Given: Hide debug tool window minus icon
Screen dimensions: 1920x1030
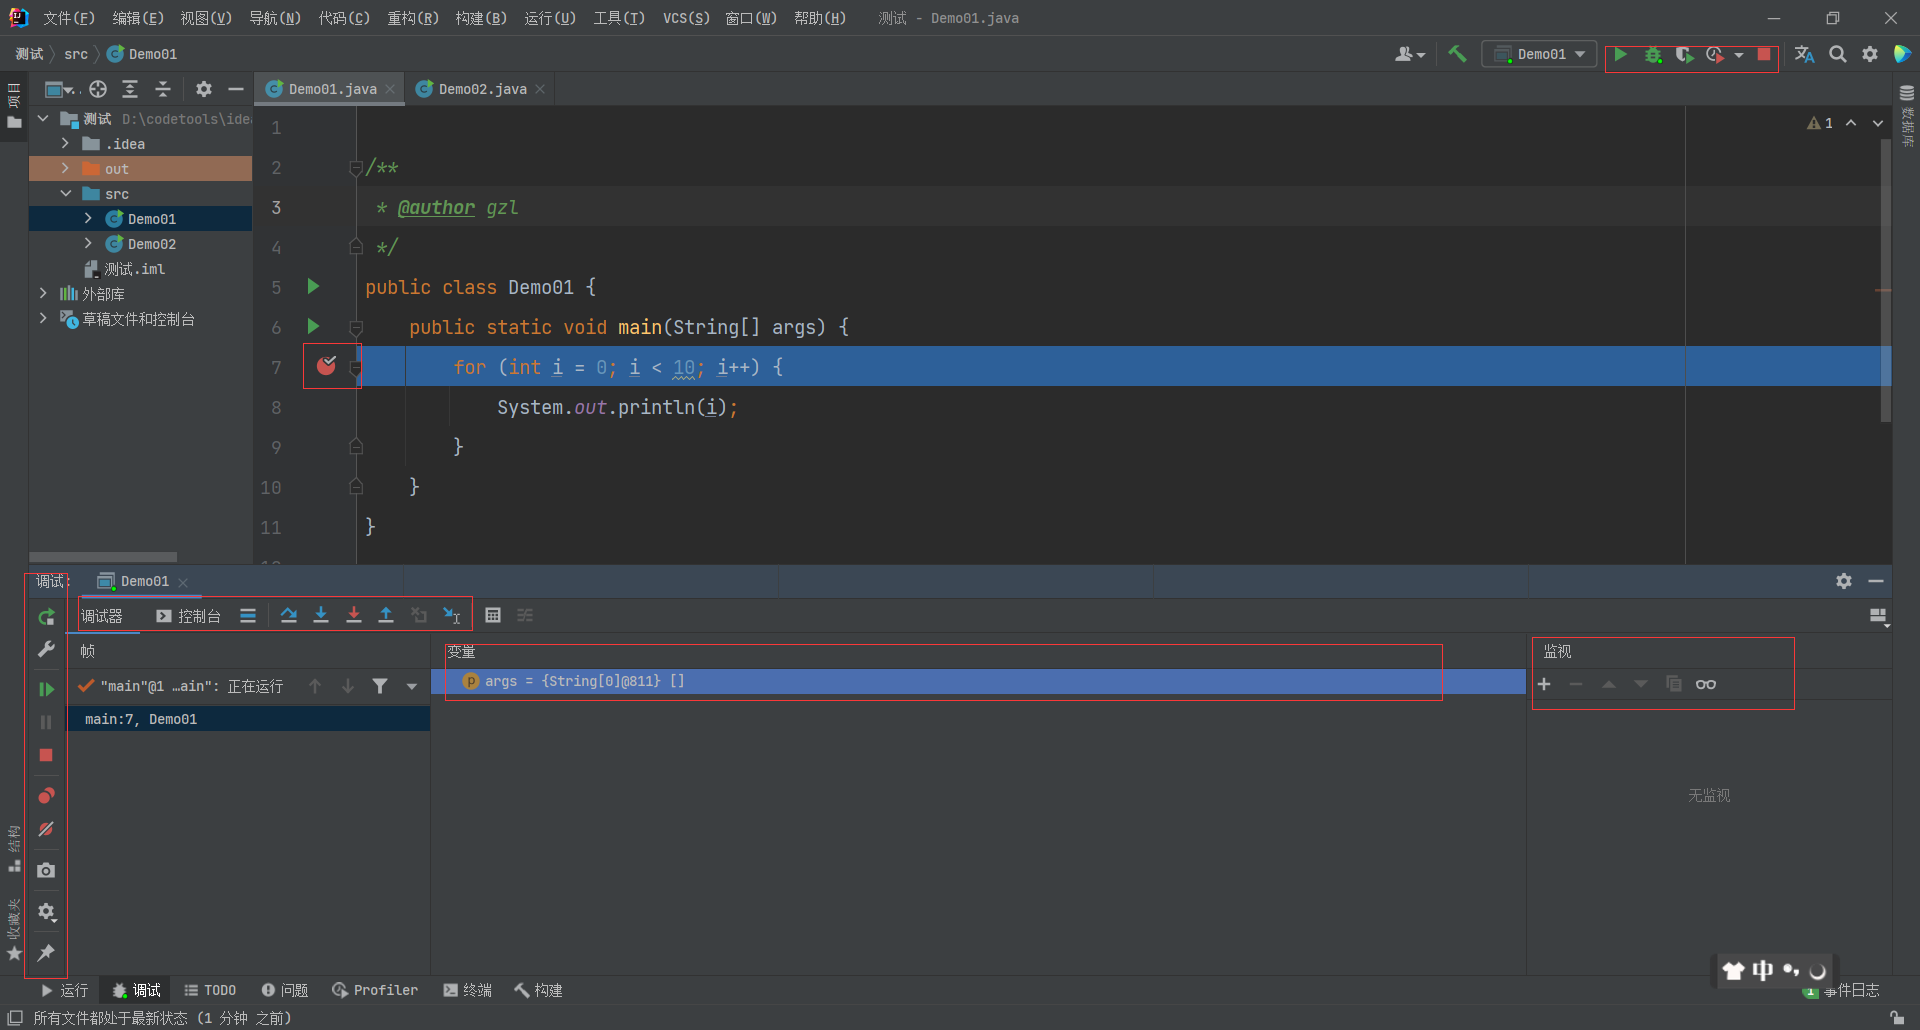Looking at the screenshot, I should click(x=1876, y=581).
